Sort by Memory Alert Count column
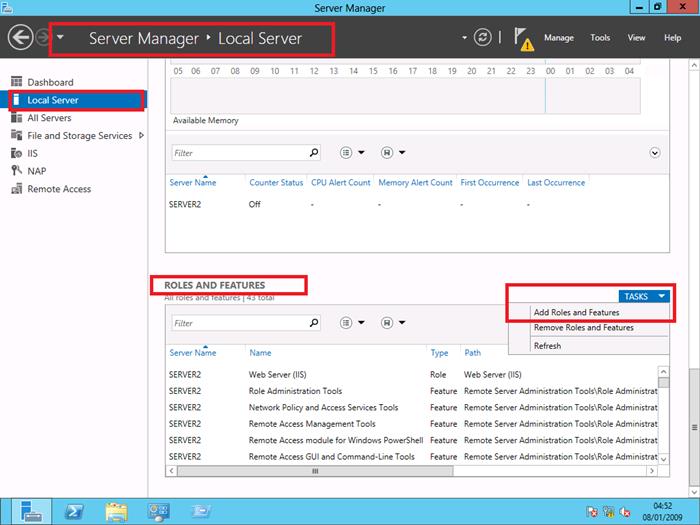The image size is (700, 525). 415,183
